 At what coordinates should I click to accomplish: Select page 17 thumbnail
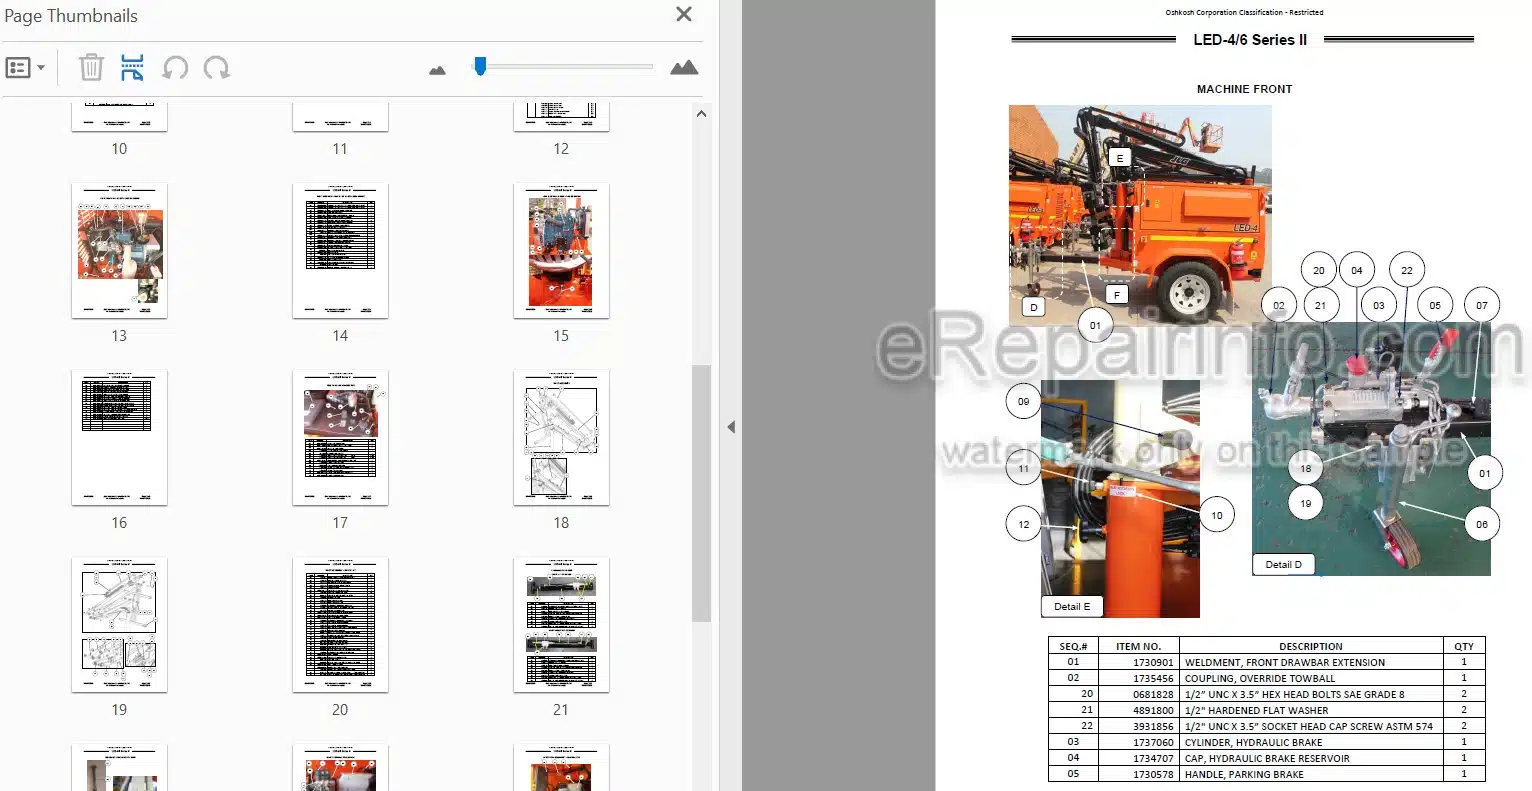(x=340, y=438)
